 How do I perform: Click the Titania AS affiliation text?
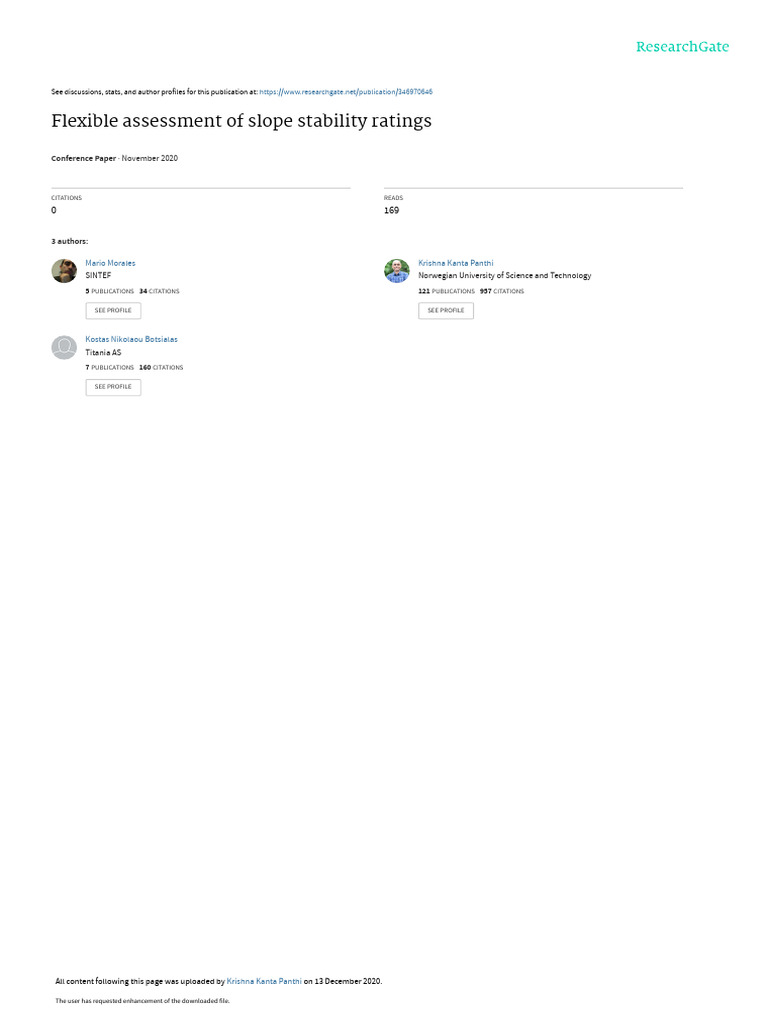(103, 353)
